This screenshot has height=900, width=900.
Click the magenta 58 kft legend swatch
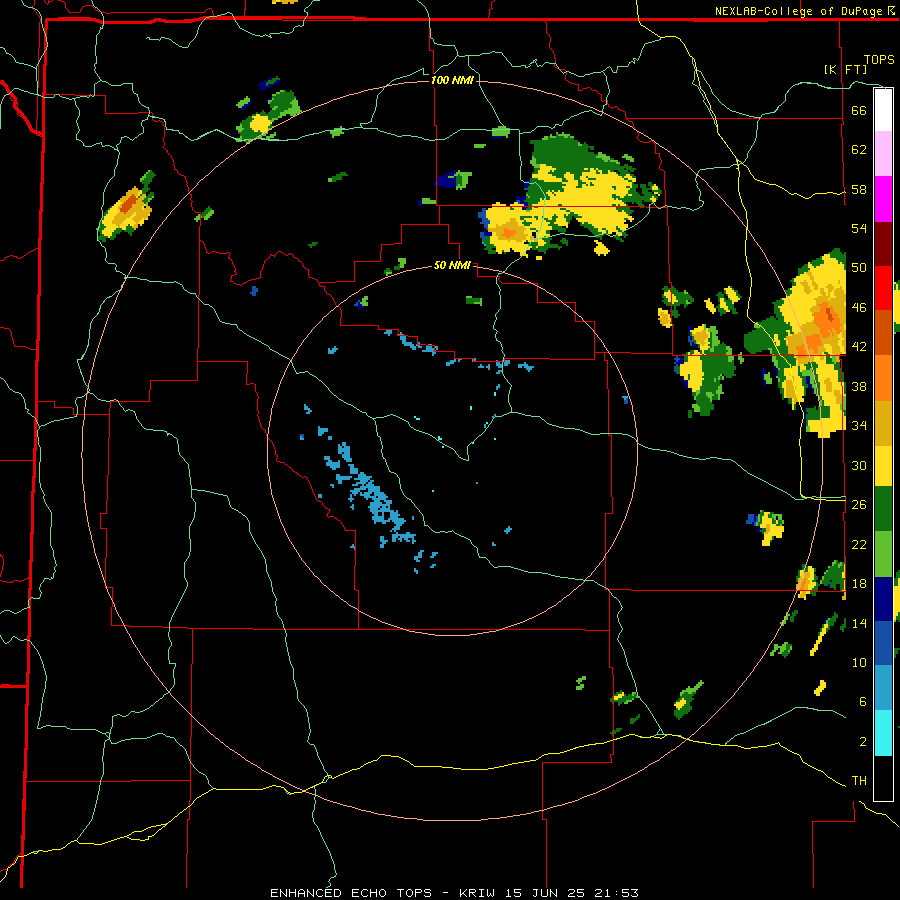click(883, 199)
